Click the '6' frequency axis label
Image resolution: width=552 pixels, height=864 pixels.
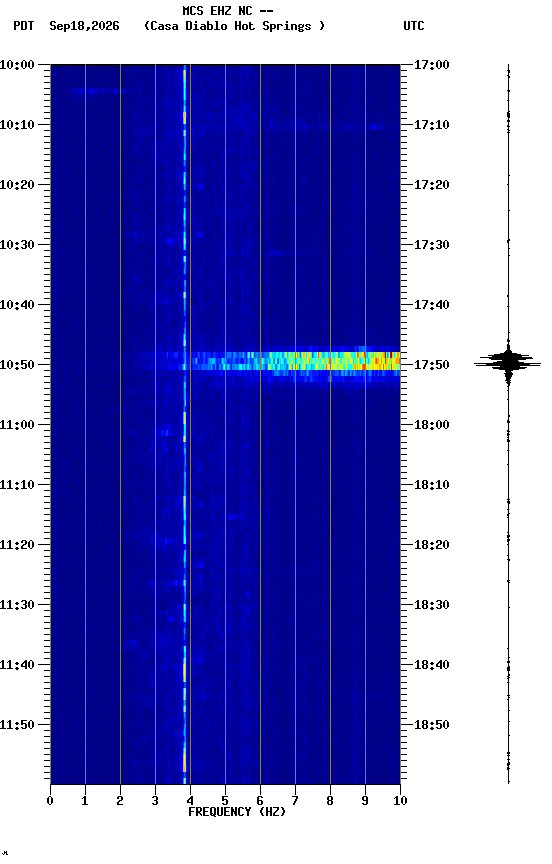260,801
